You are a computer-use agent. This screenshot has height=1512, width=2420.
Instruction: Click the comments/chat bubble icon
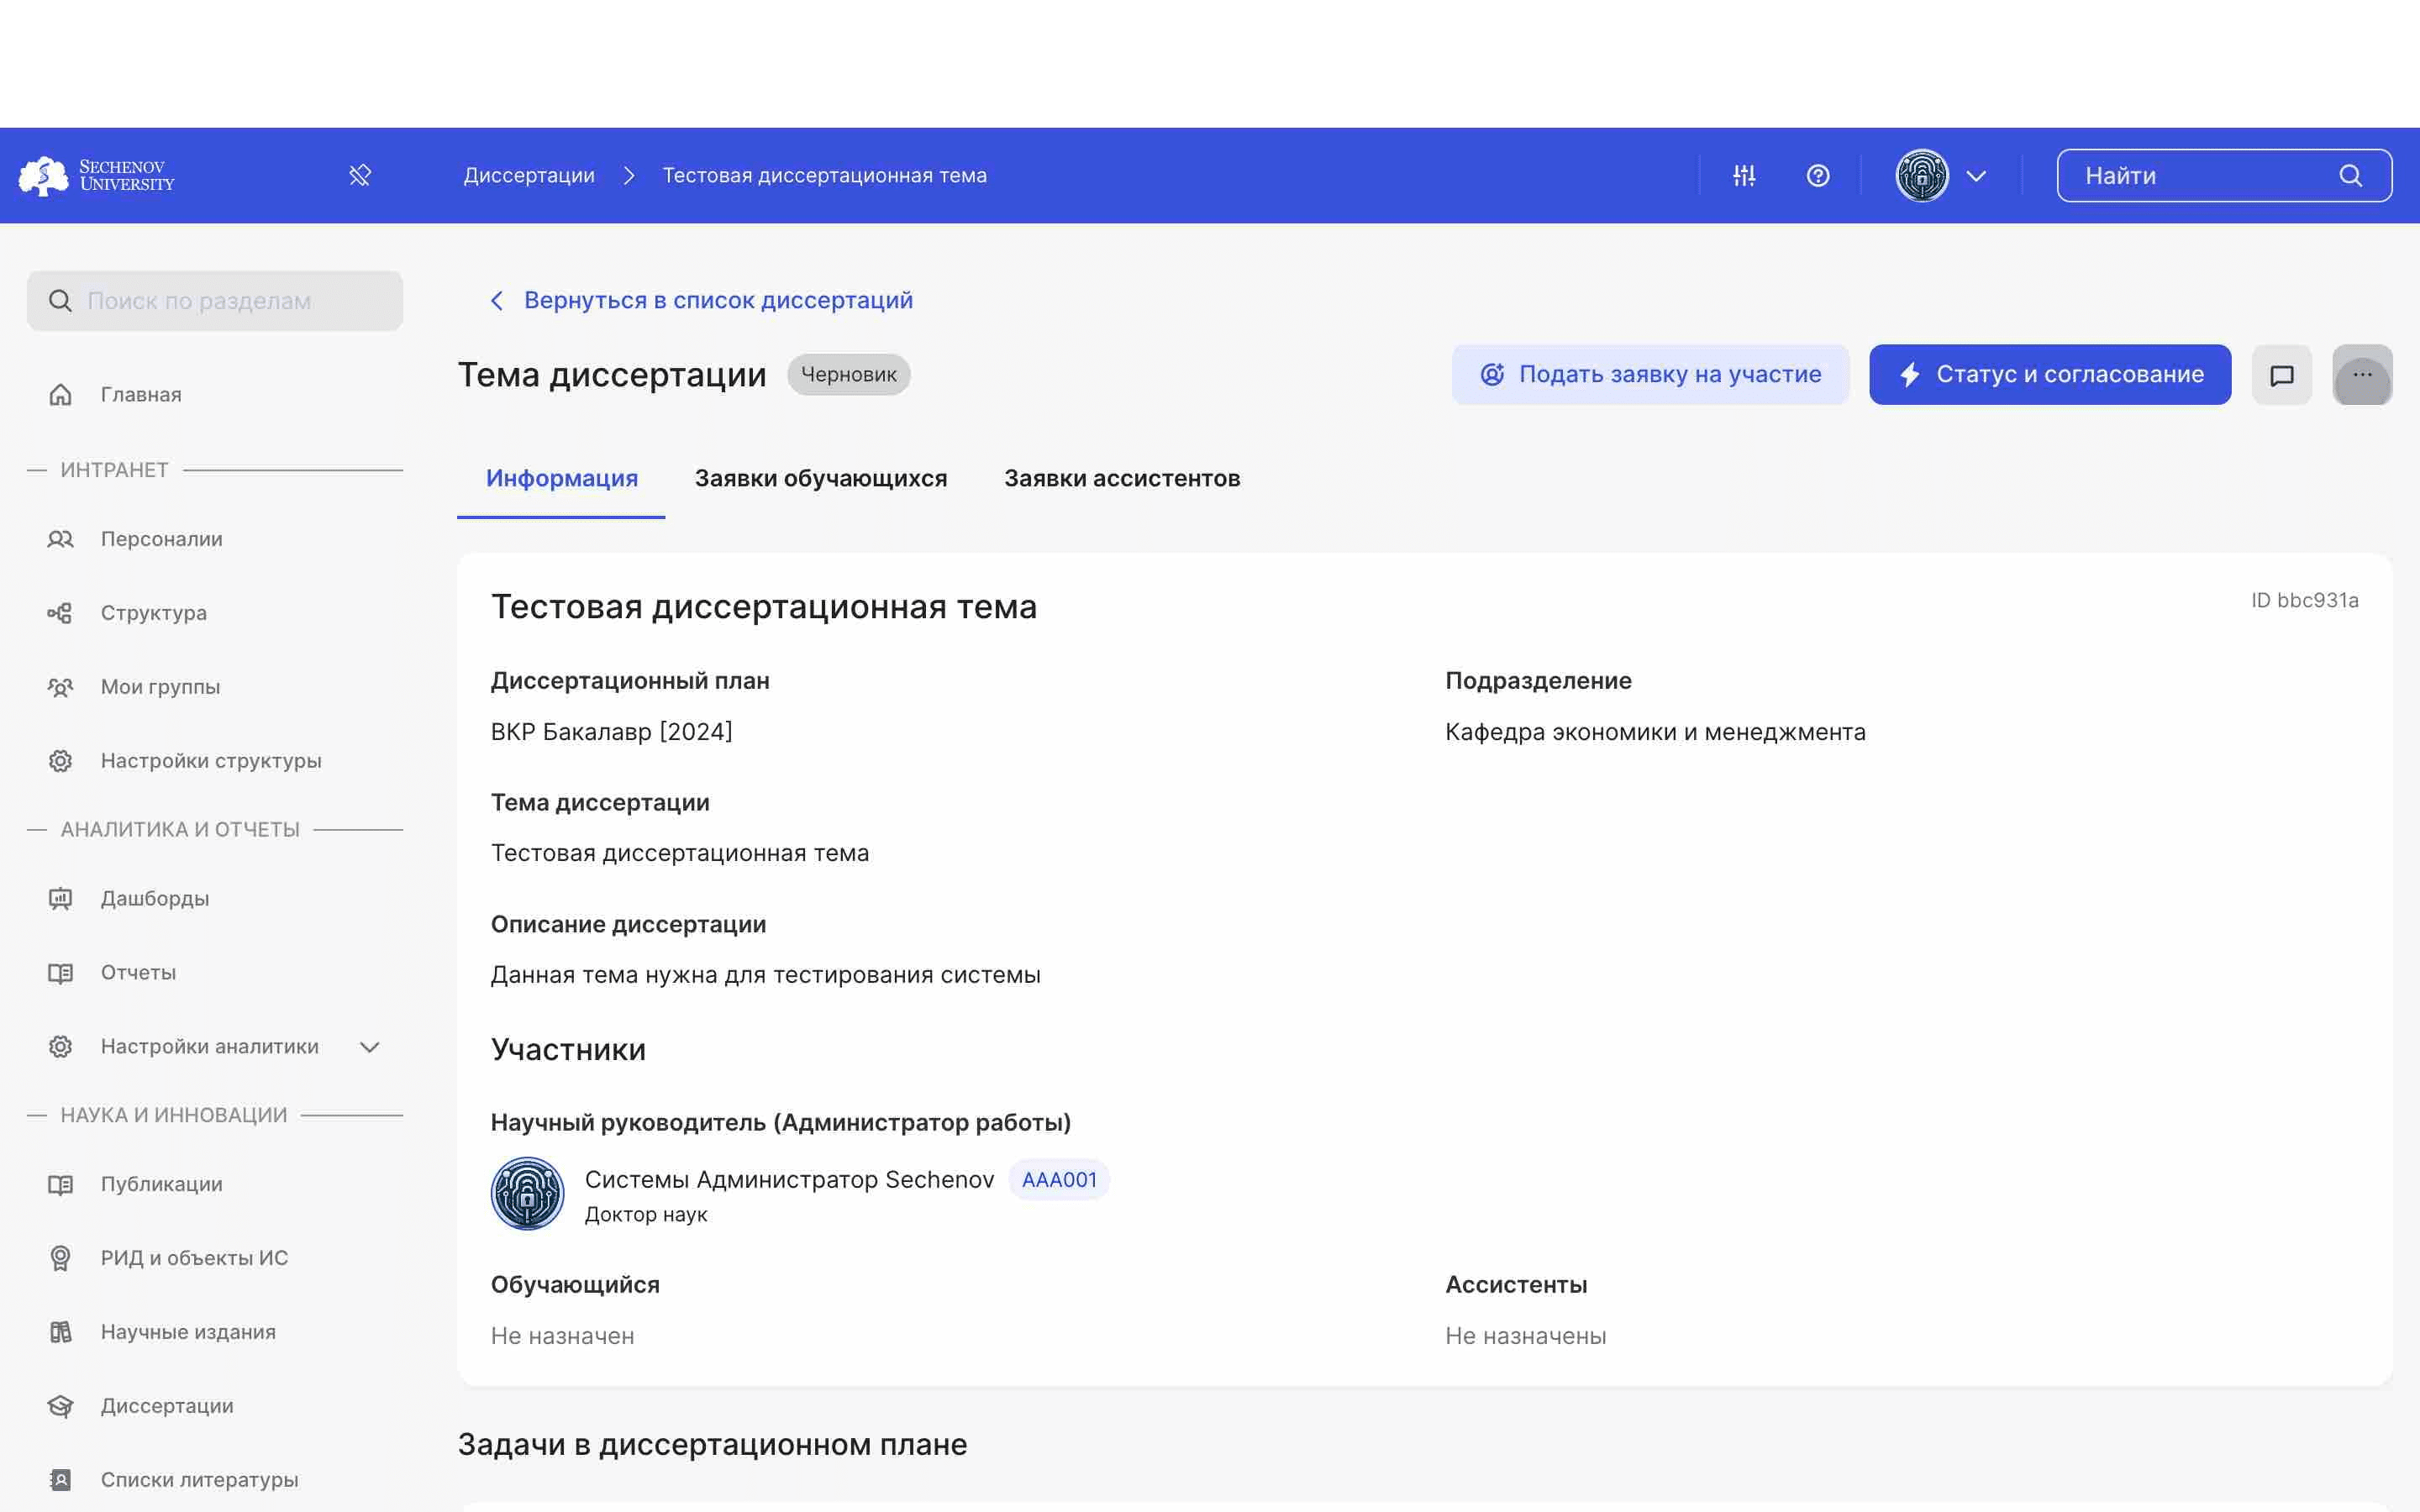[x=2282, y=373]
